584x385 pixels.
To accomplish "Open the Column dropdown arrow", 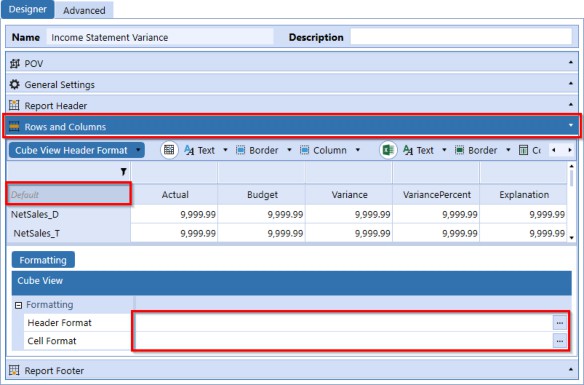I will click(x=358, y=150).
